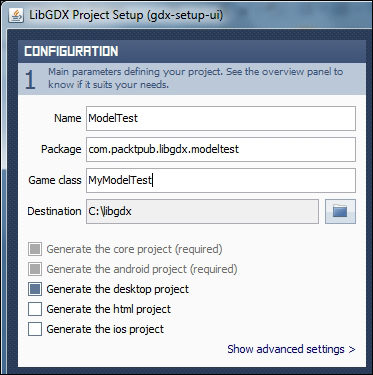Viewport: 373px width, 375px height.
Task: Select the Game class input field
Action: pos(221,180)
